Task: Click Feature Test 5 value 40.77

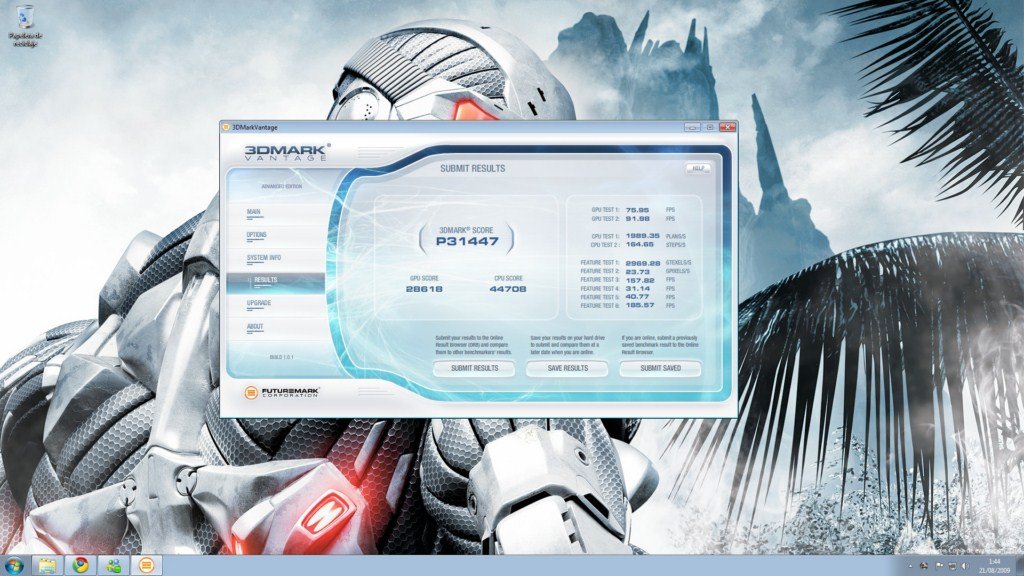Action: pos(637,296)
